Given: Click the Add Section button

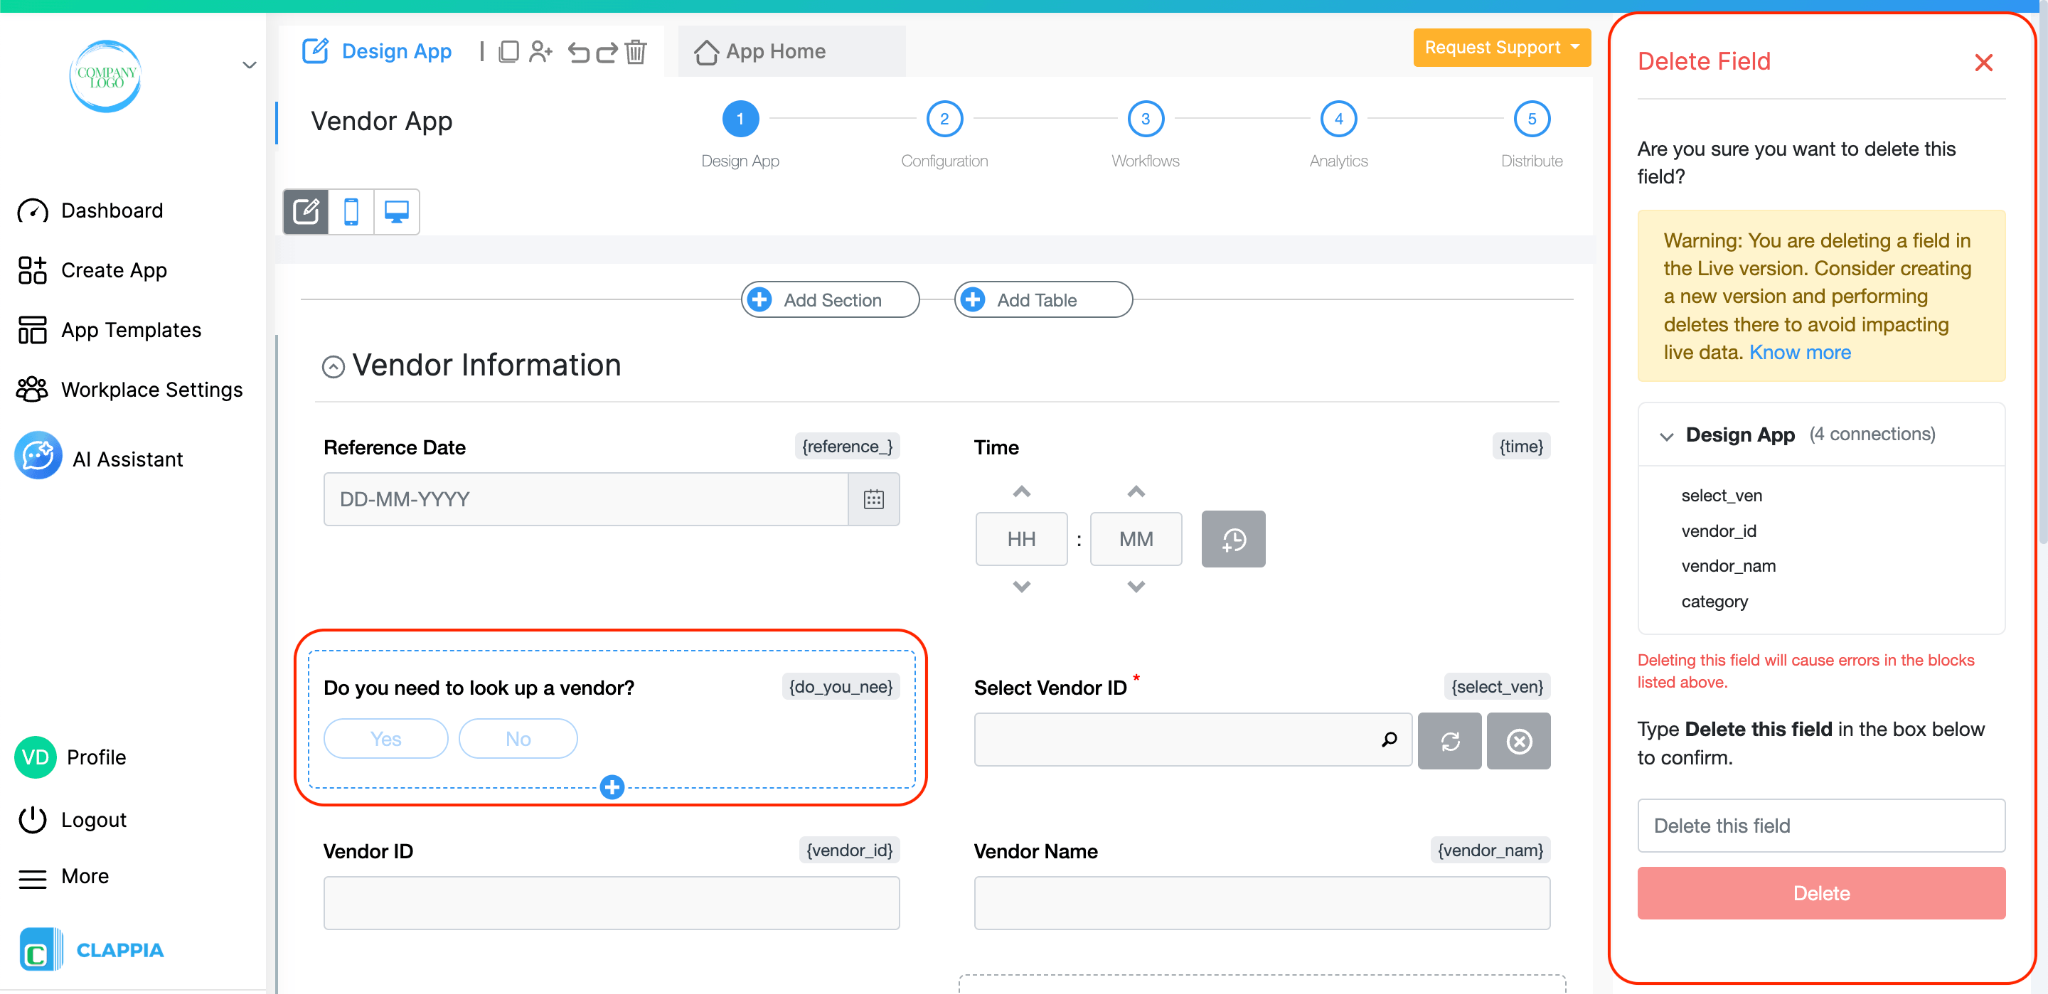Looking at the screenshot, I should pos(830,300).
